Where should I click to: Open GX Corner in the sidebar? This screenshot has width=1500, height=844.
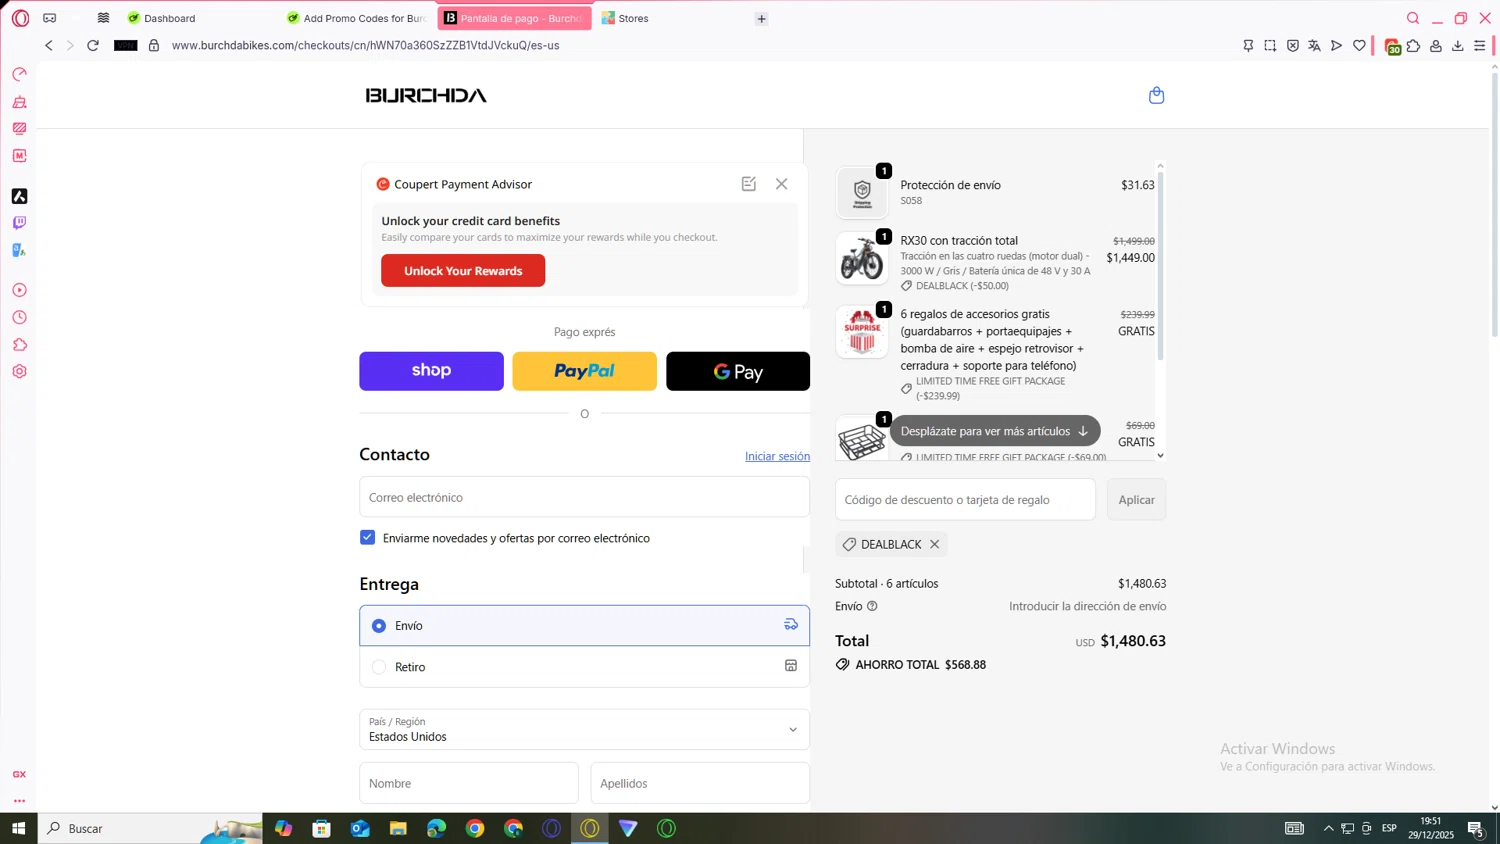(x=19, y=775)
